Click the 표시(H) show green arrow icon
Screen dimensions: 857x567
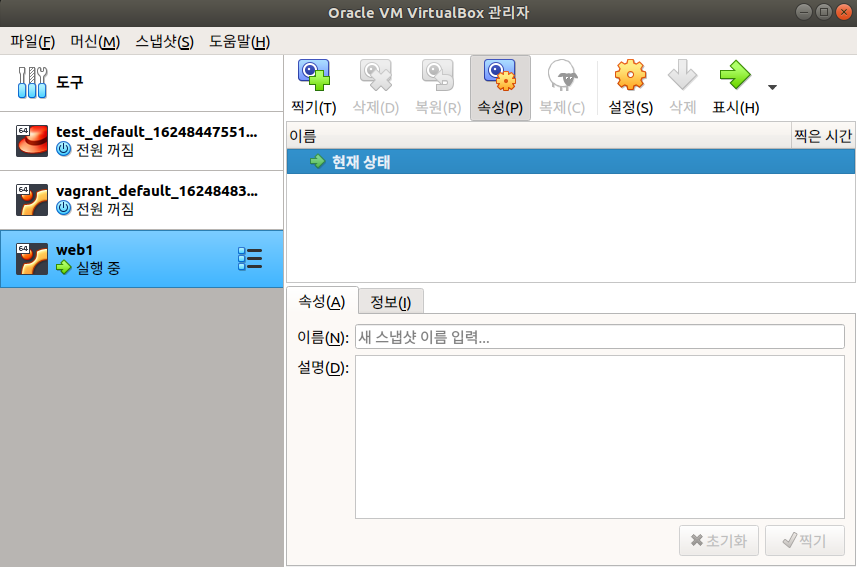click(735, 75)
